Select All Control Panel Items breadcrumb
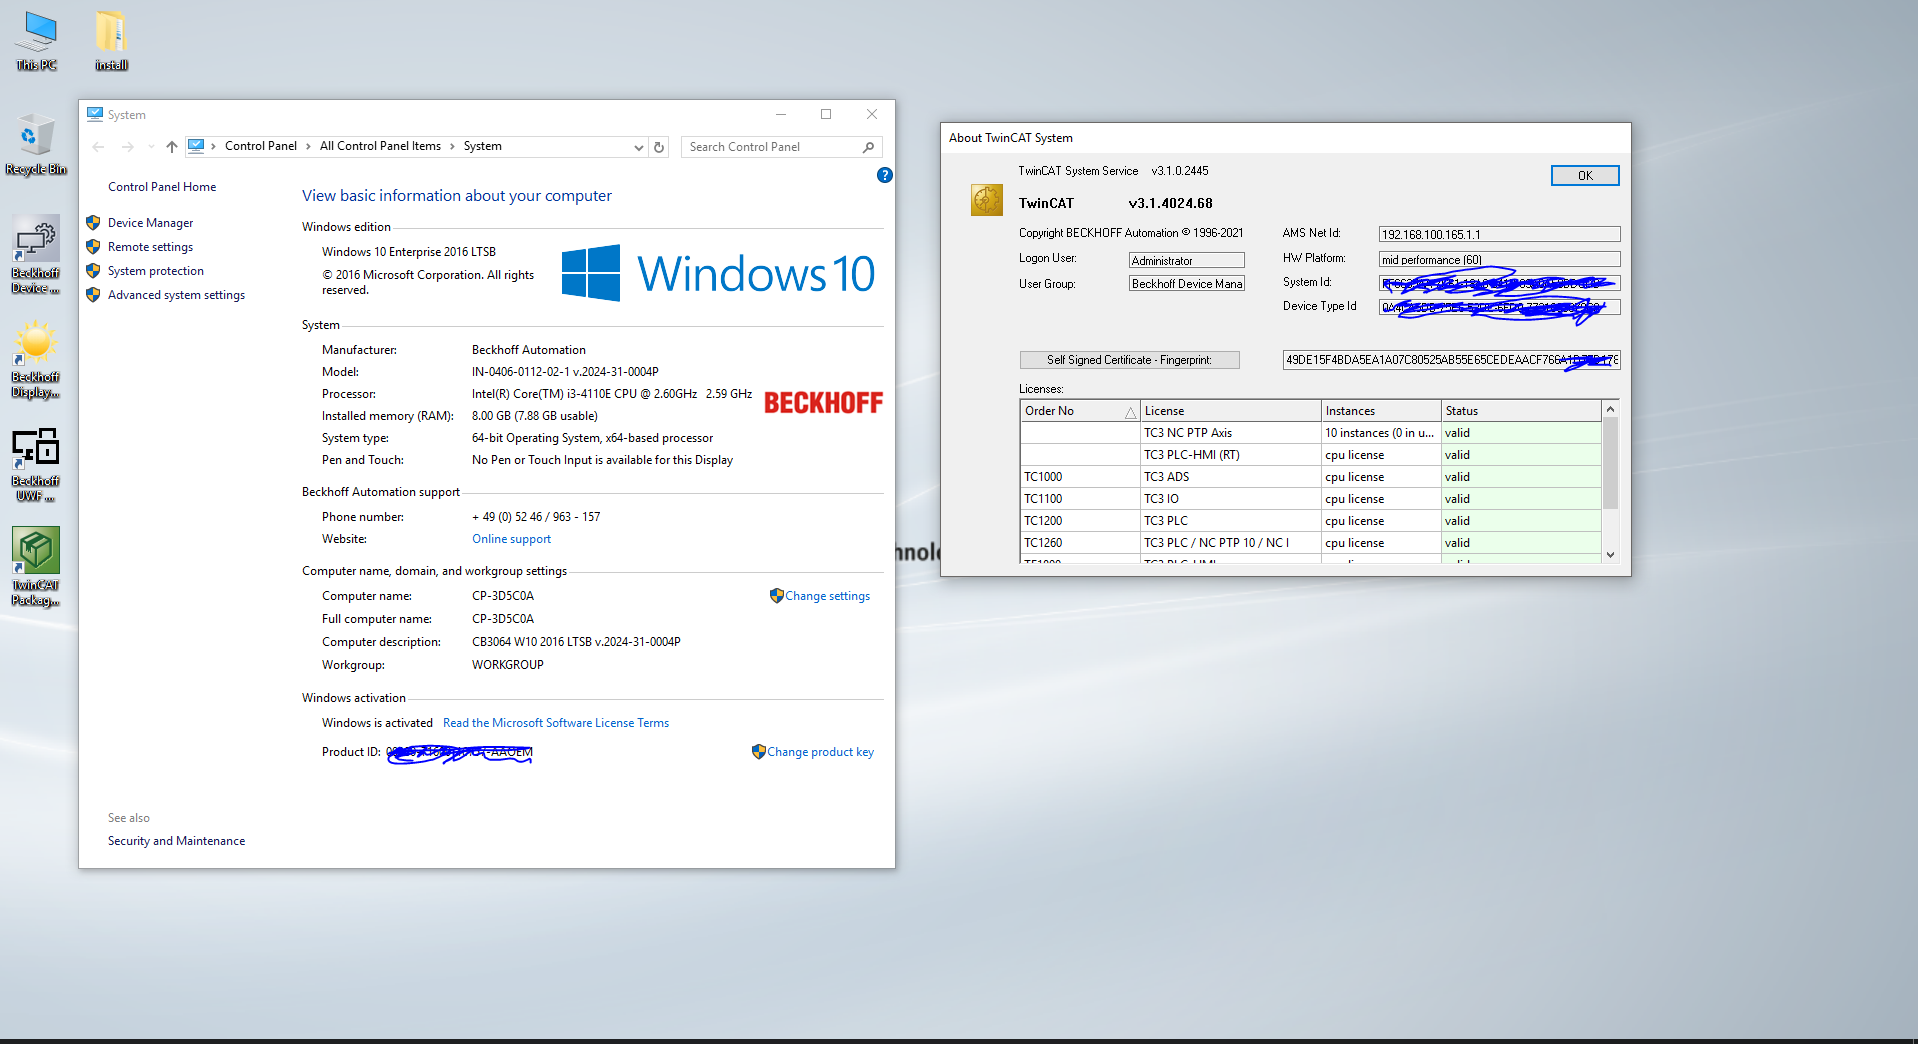The image size is (1918, 1044). tap(380, 146)
